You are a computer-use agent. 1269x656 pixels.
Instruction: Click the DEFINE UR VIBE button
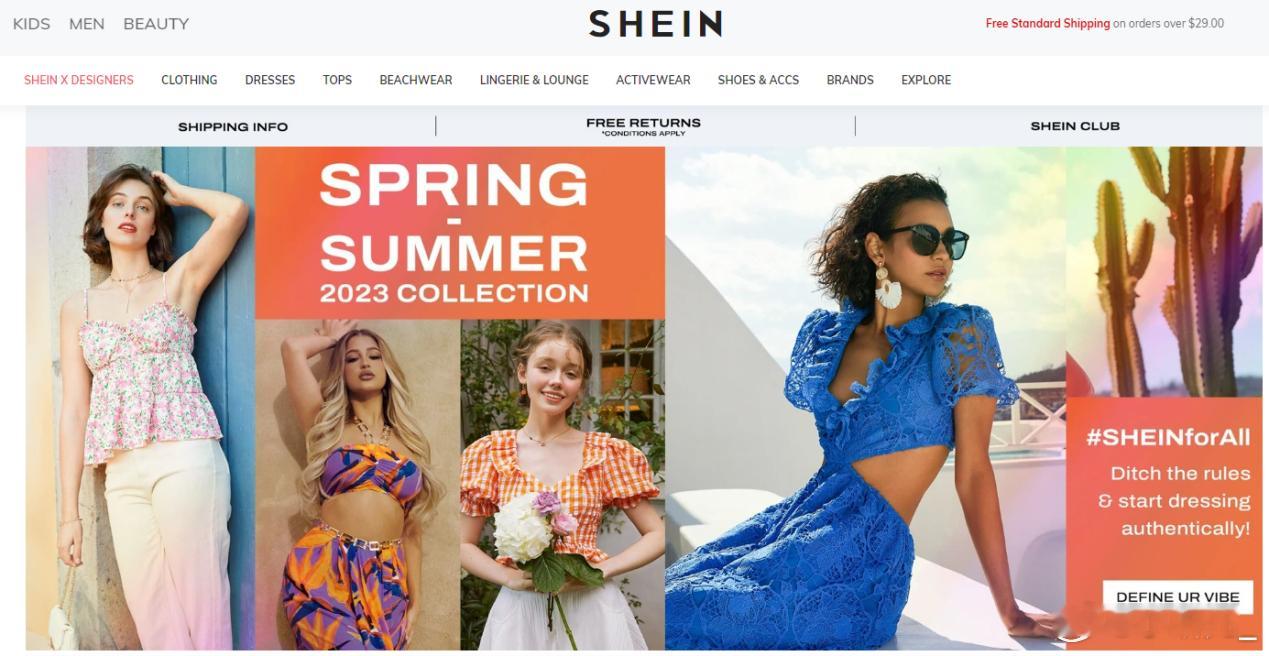pos(1178,597)
